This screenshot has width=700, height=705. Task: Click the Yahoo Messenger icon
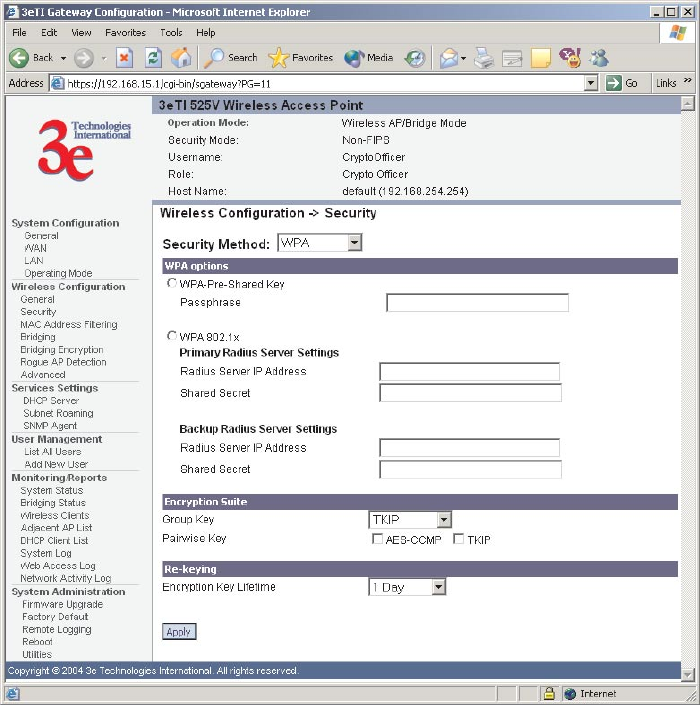(x=570, y=58)
